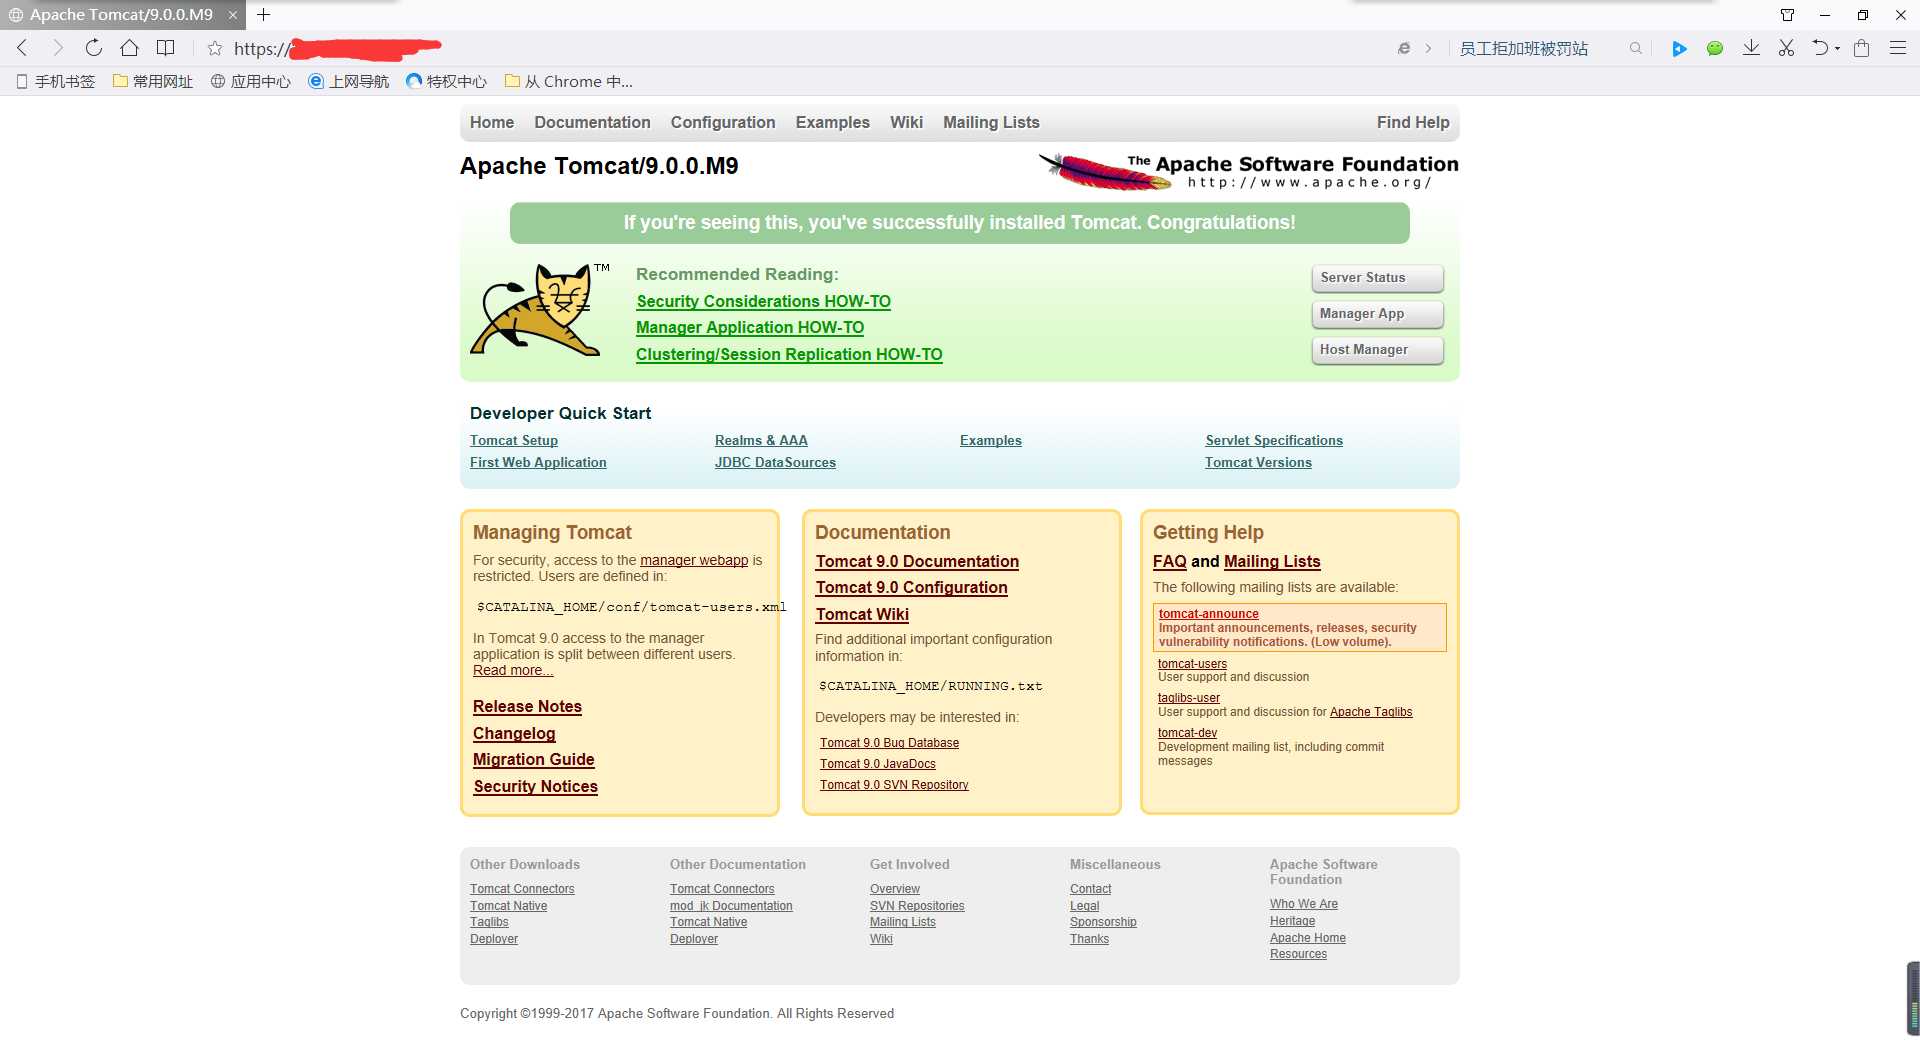Click the shirt skin icon in title bar
The height and width of the screenshot is (1042, 1920).
pyautogui.click(x=1787, y=15)
